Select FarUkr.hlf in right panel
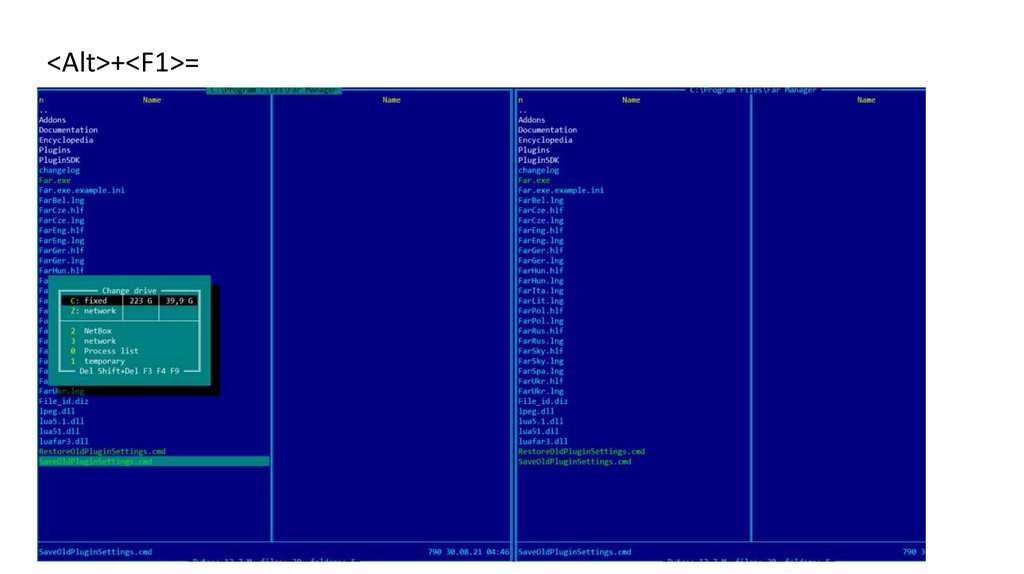 point(541,381)
